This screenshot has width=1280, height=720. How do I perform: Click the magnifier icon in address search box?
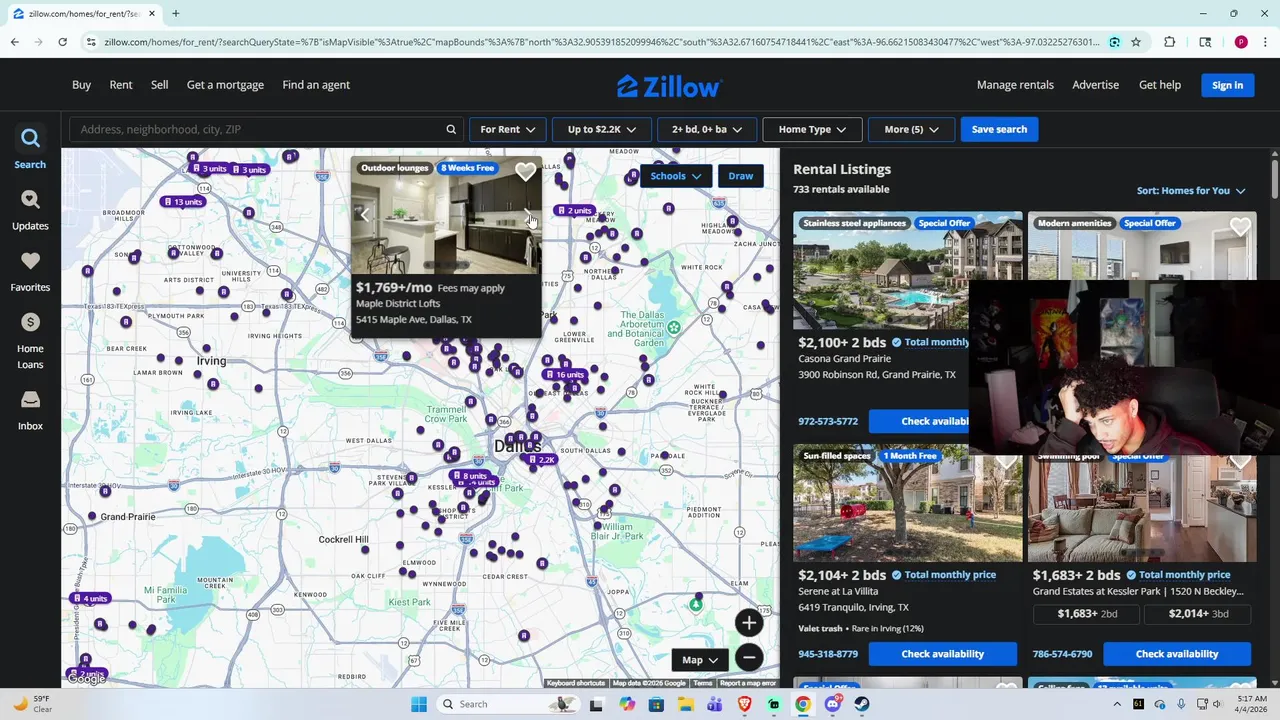coord(451,129)
